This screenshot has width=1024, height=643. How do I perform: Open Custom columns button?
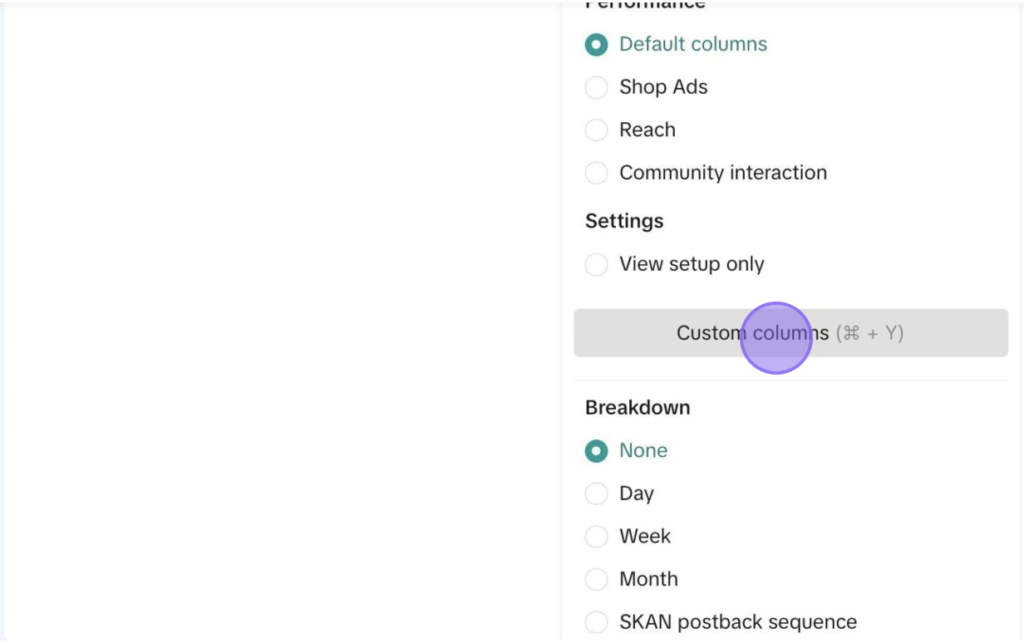[791, 333]
